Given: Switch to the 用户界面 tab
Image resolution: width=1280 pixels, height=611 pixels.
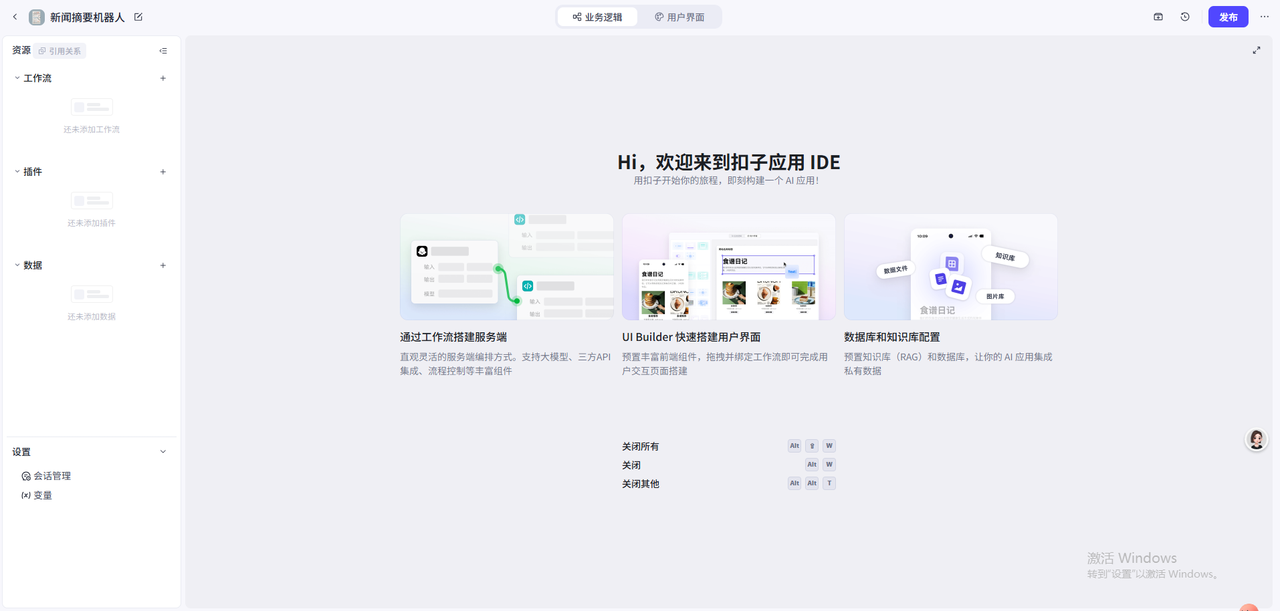Looking at the screenshot, I should coord(680,17).
